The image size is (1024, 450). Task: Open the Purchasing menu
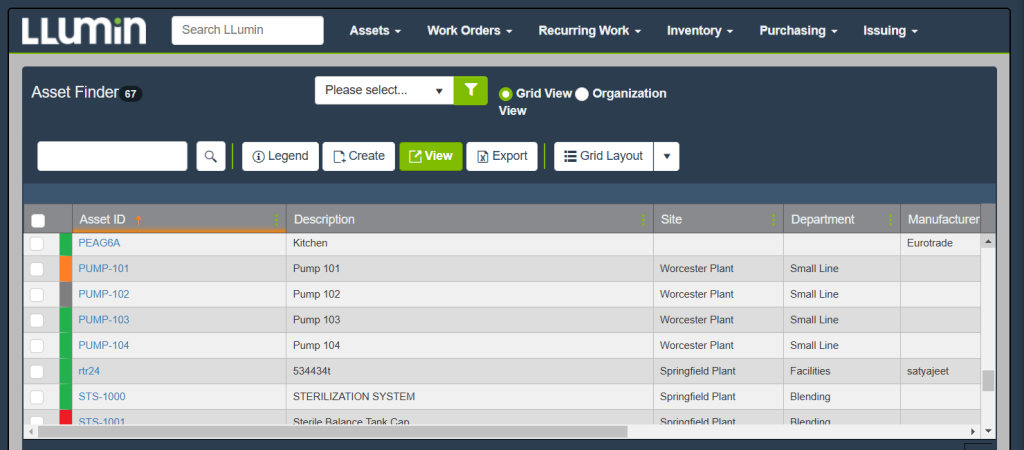798,31
